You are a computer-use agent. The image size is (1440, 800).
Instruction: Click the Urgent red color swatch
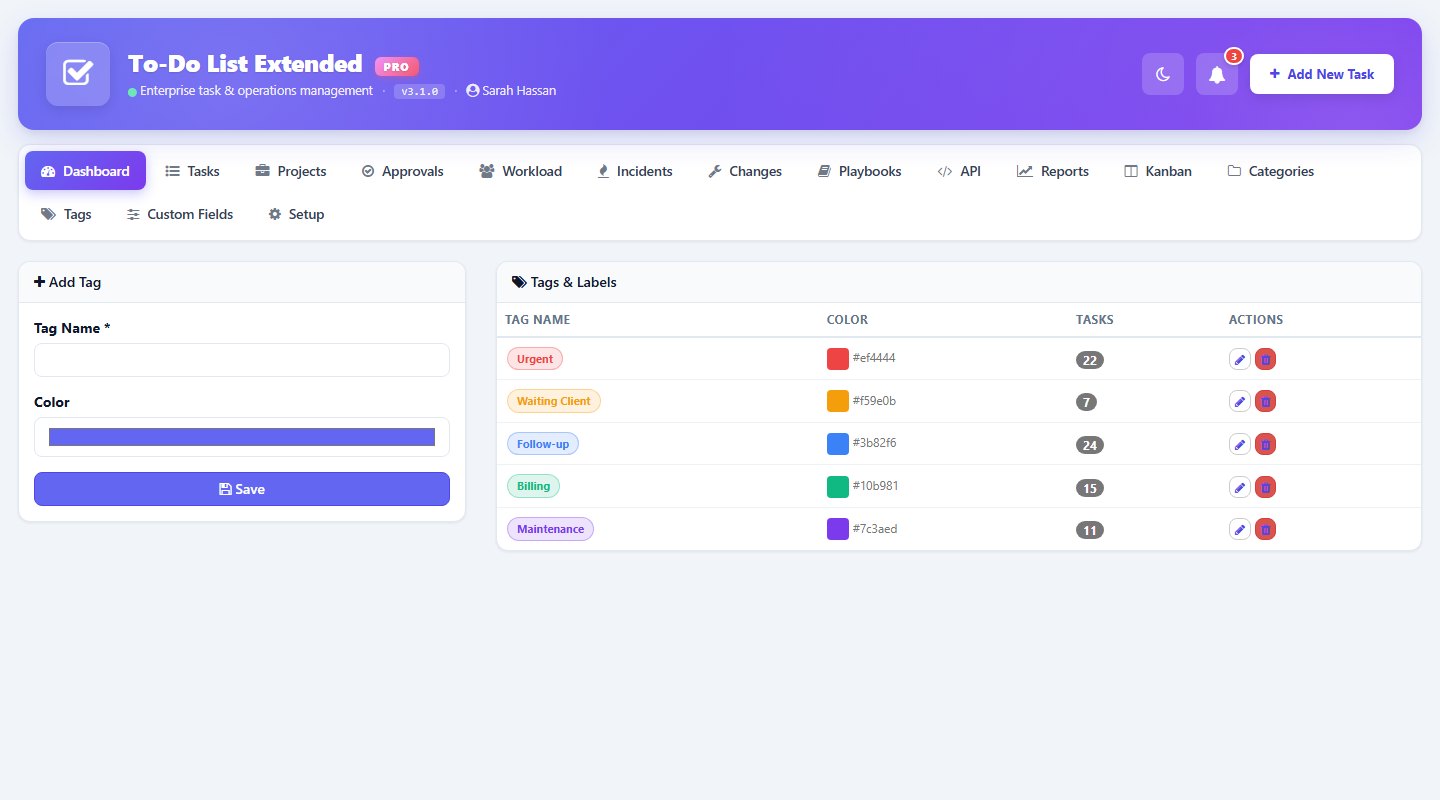838,358
